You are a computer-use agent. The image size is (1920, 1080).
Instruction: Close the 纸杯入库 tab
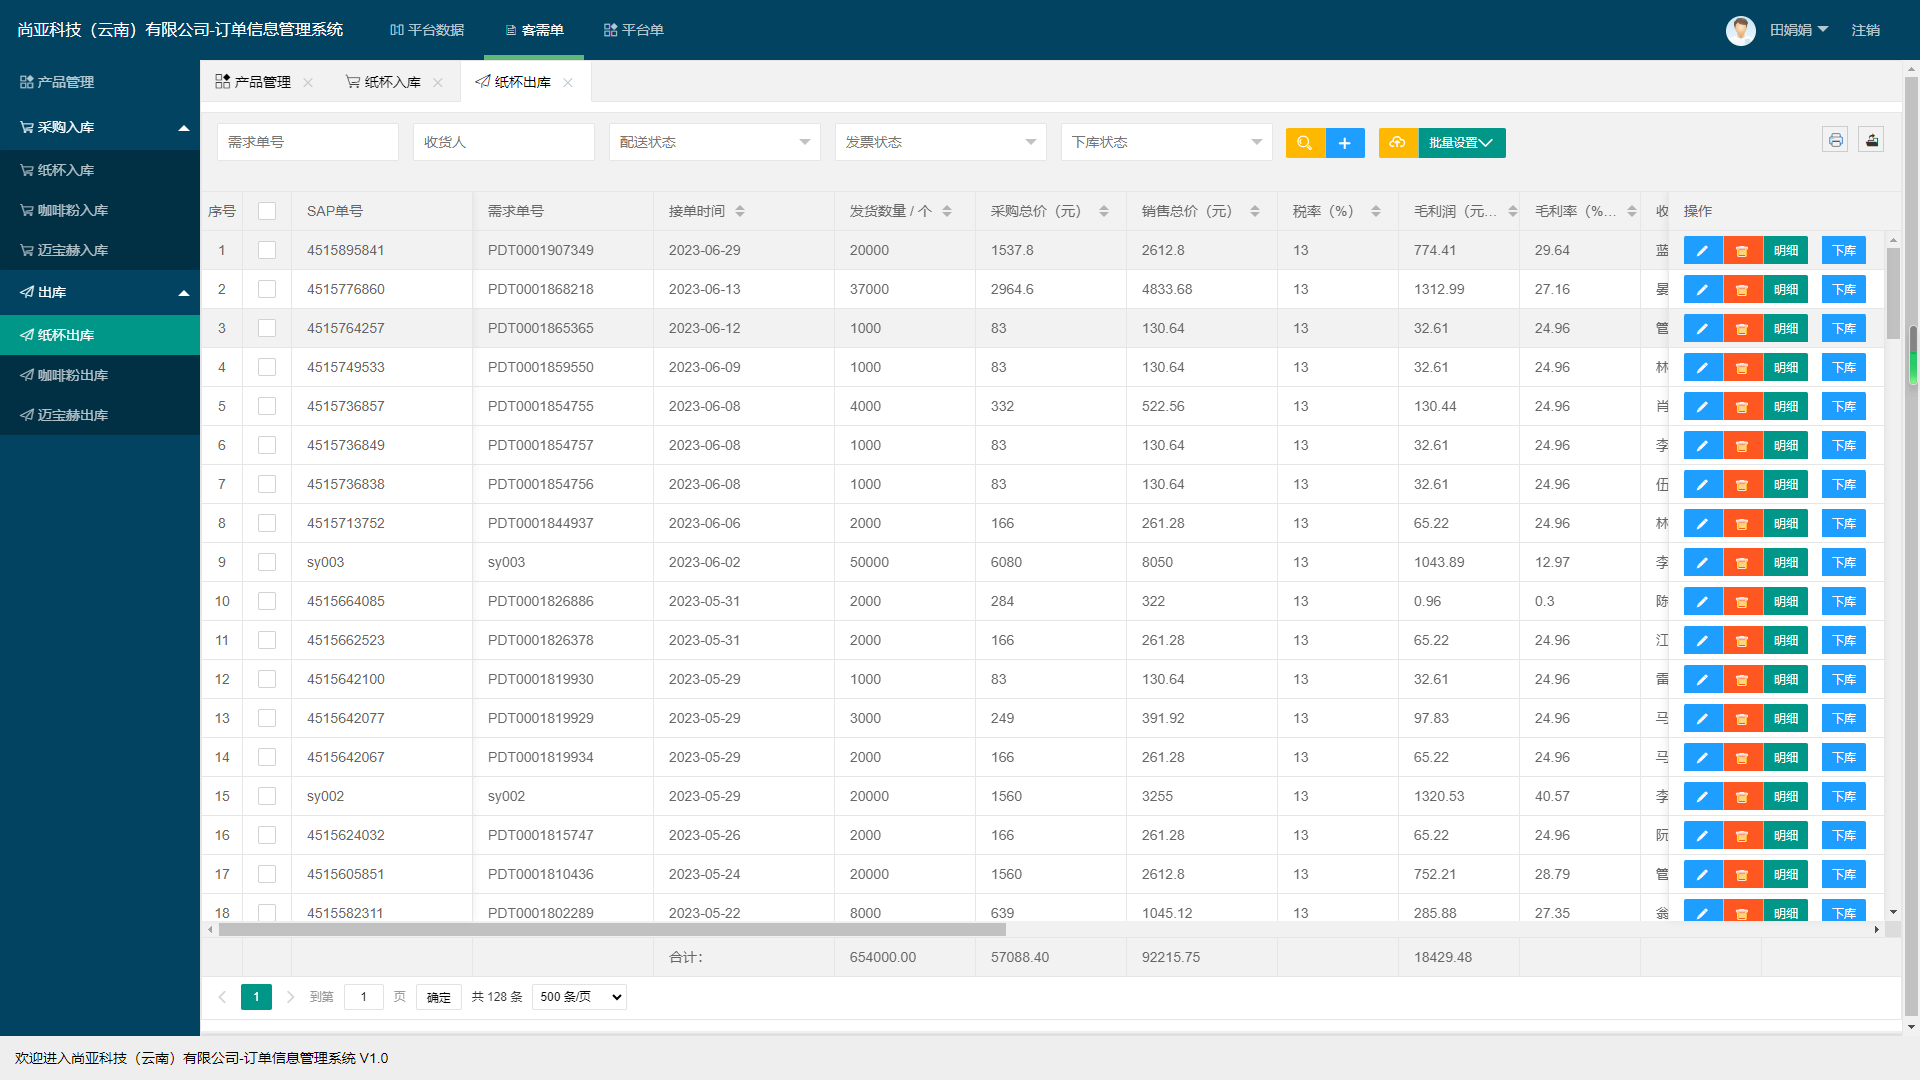(438, 82)
